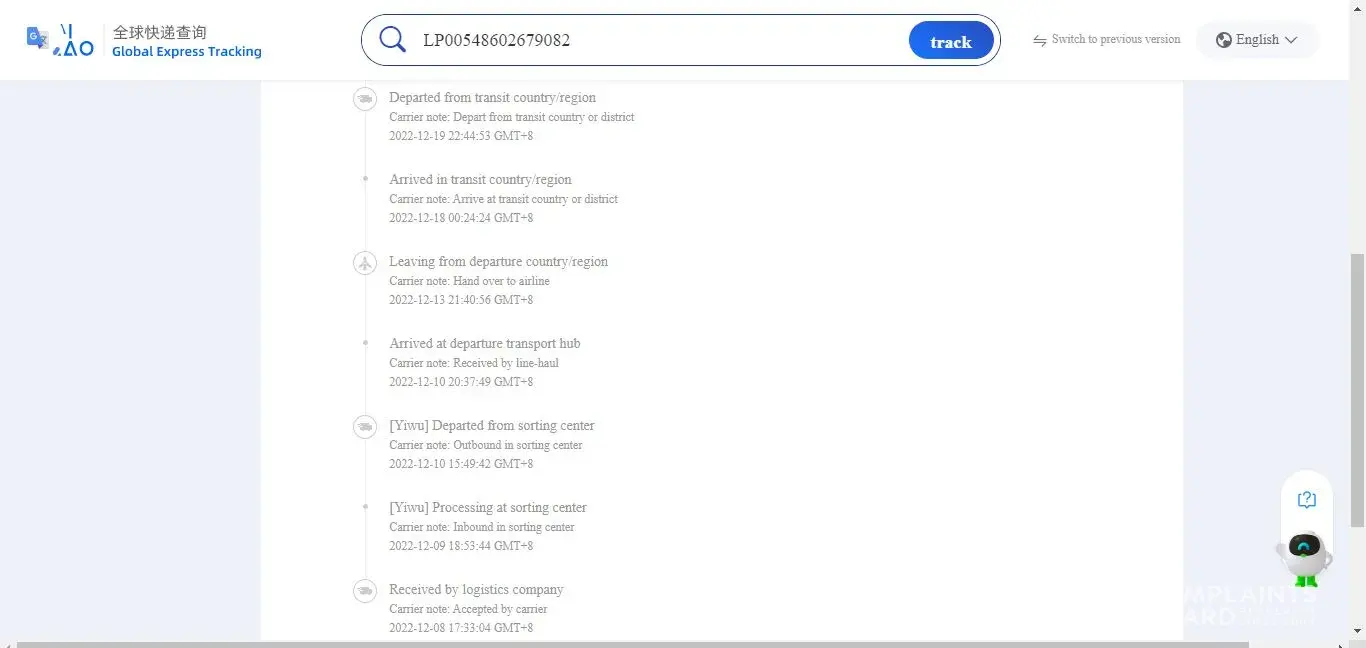Click 'Arrived in transit country/region' text
This screenshot has height=648, width=1366.
tap(480, 180)
